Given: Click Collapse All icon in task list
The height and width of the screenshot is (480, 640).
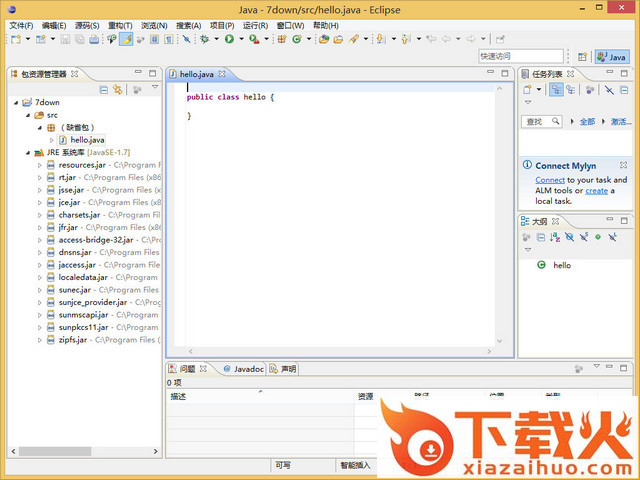Looking at the screenshot, I should point(624,89).
